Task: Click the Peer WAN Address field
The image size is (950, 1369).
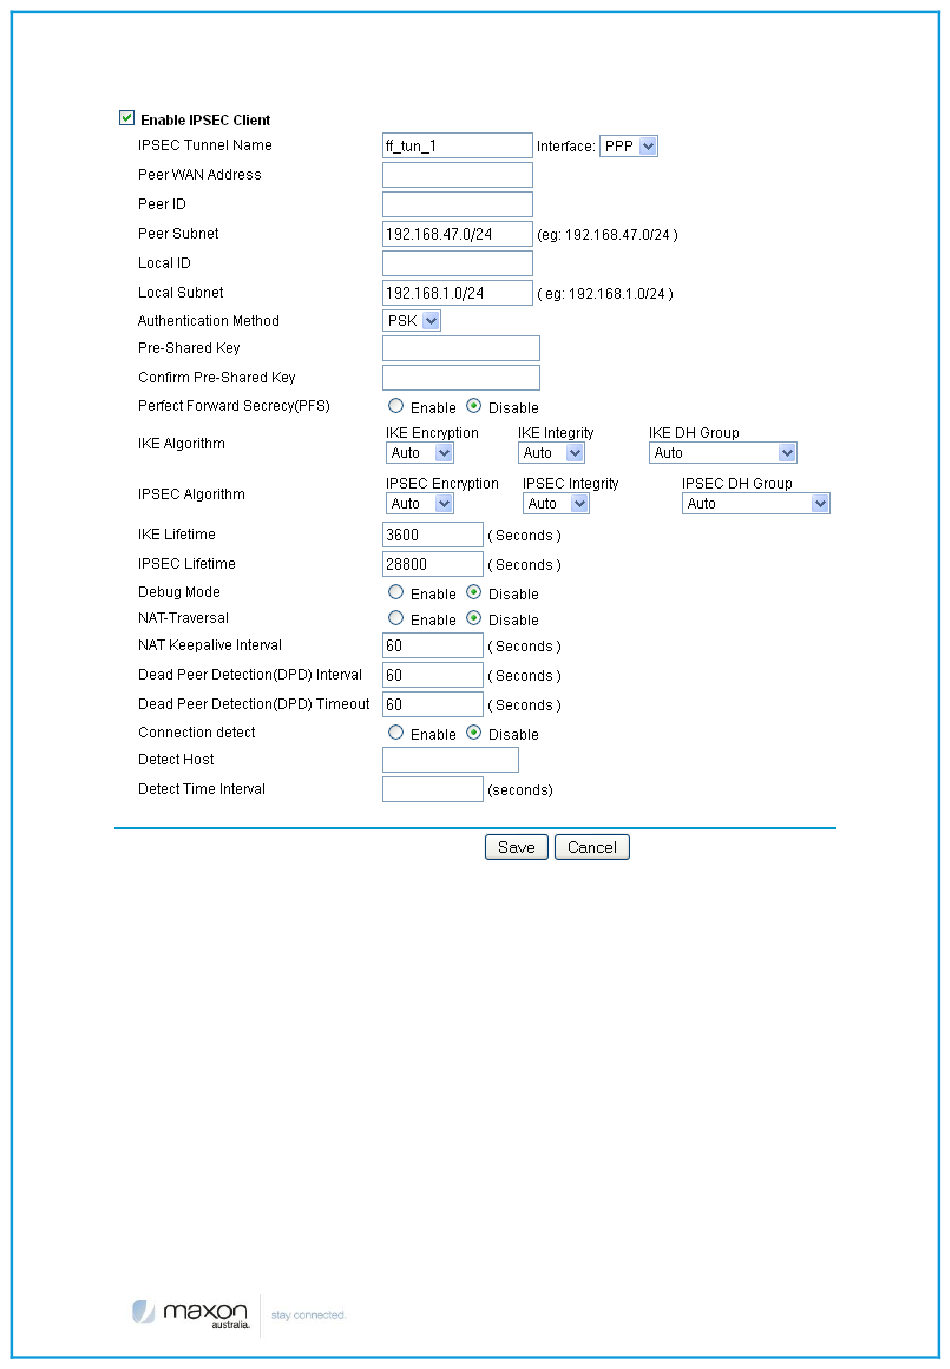Action: pos(457,175)
